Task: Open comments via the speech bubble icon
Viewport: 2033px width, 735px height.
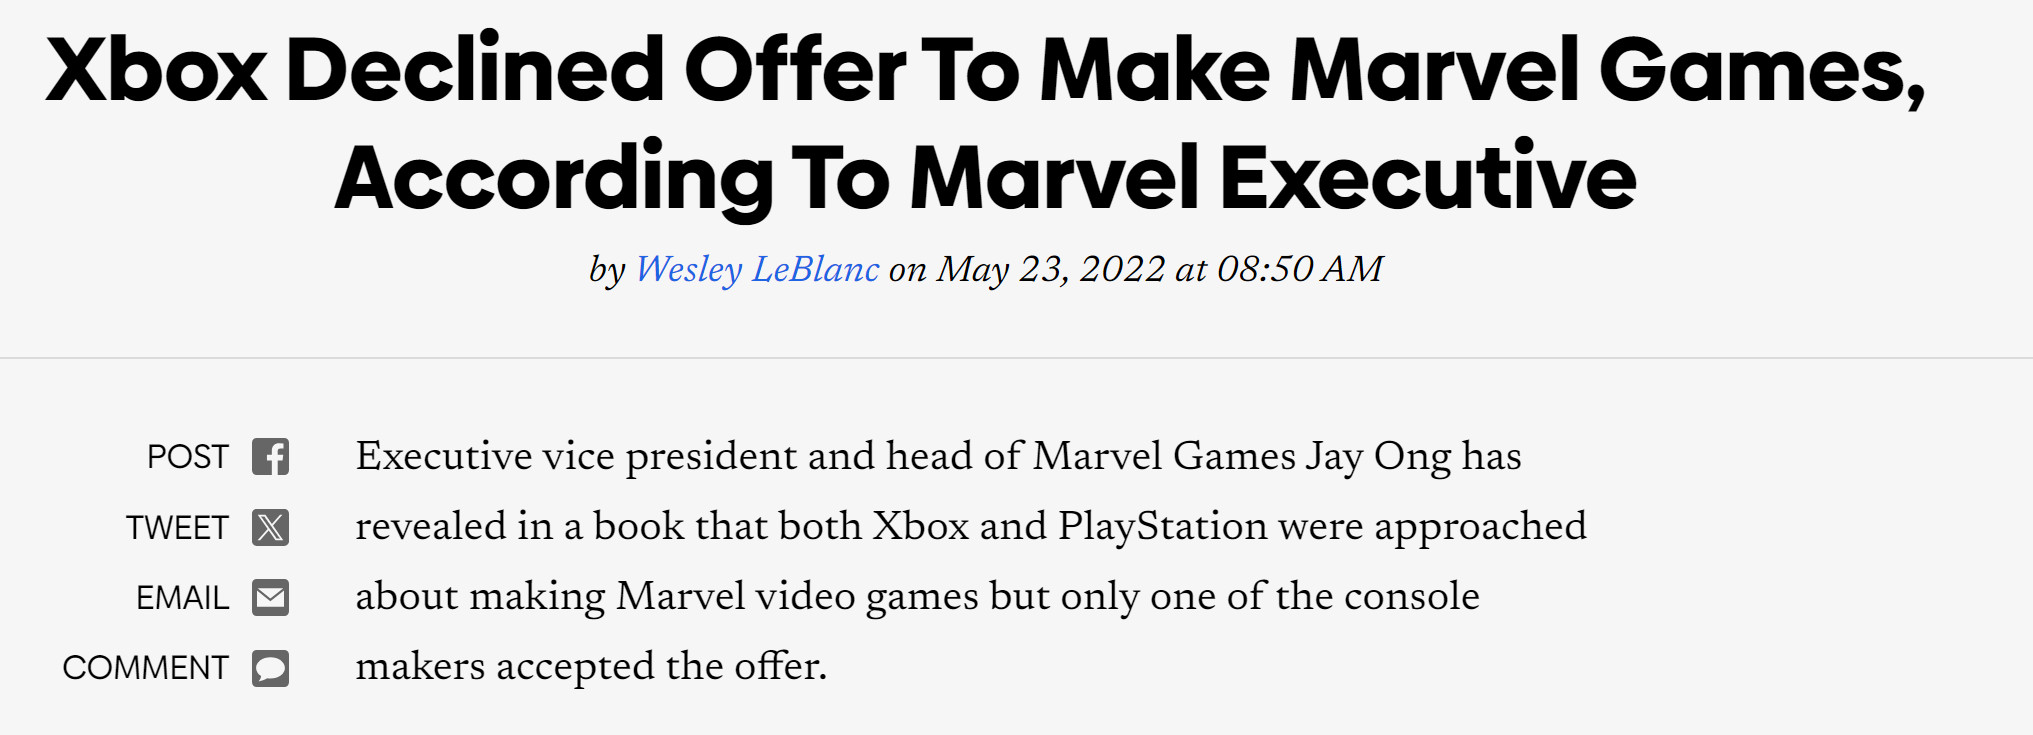Action: tap(270, 668)
